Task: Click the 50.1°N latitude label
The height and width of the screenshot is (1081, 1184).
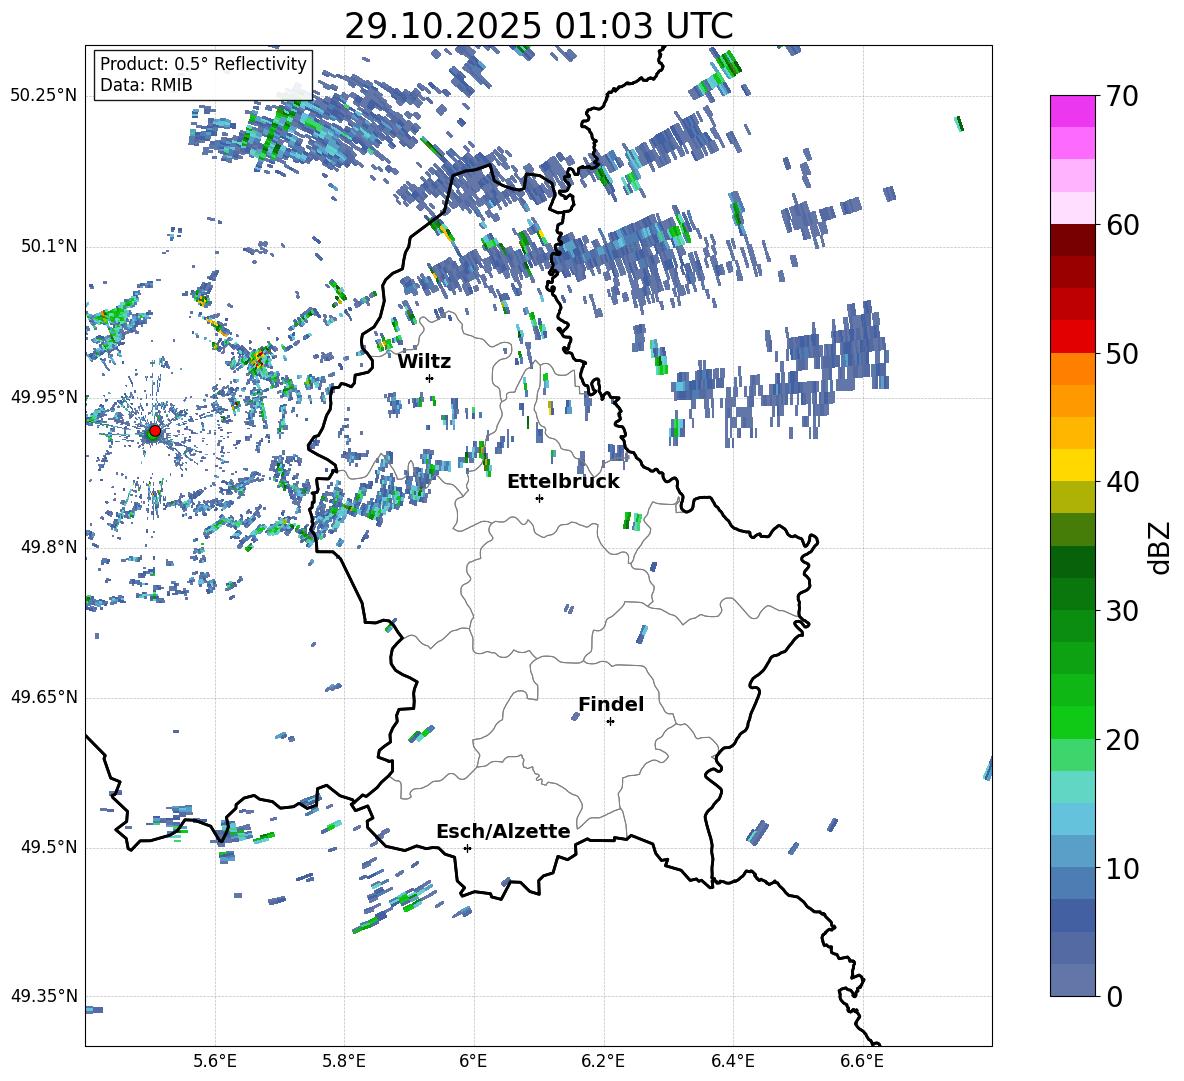Action: [x=48, y=246]
